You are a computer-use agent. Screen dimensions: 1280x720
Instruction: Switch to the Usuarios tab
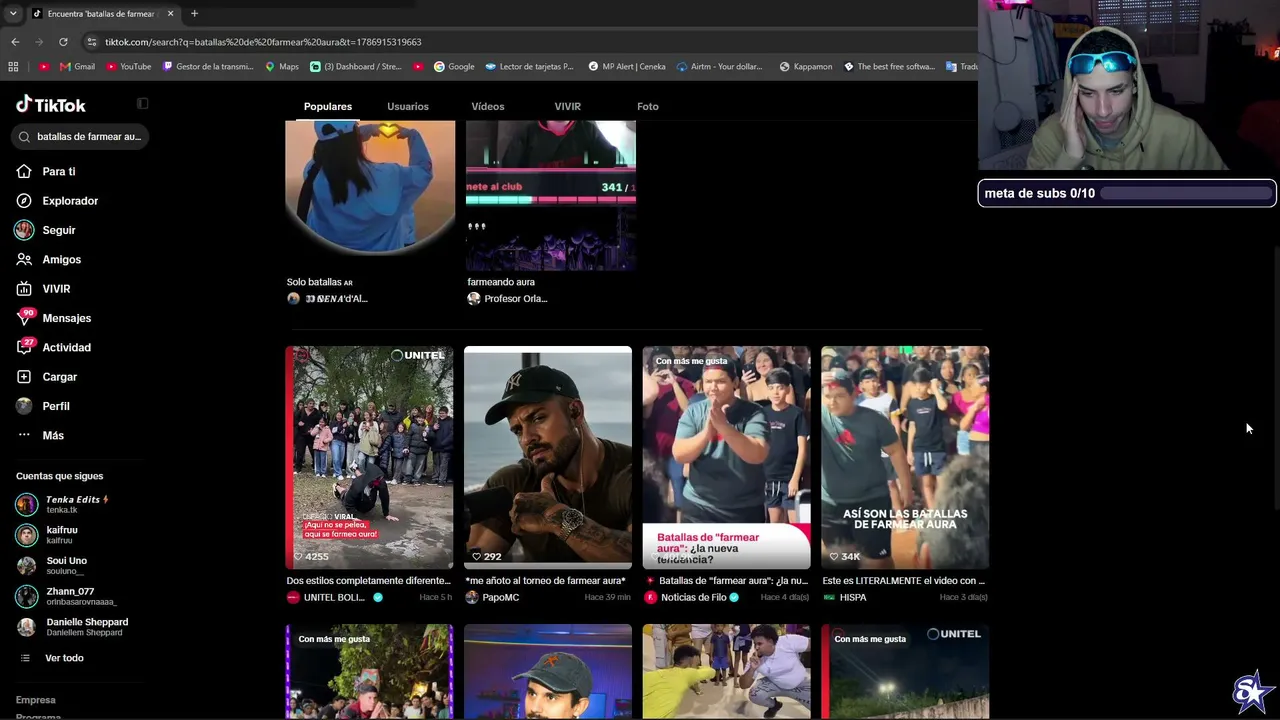[408, 106]
